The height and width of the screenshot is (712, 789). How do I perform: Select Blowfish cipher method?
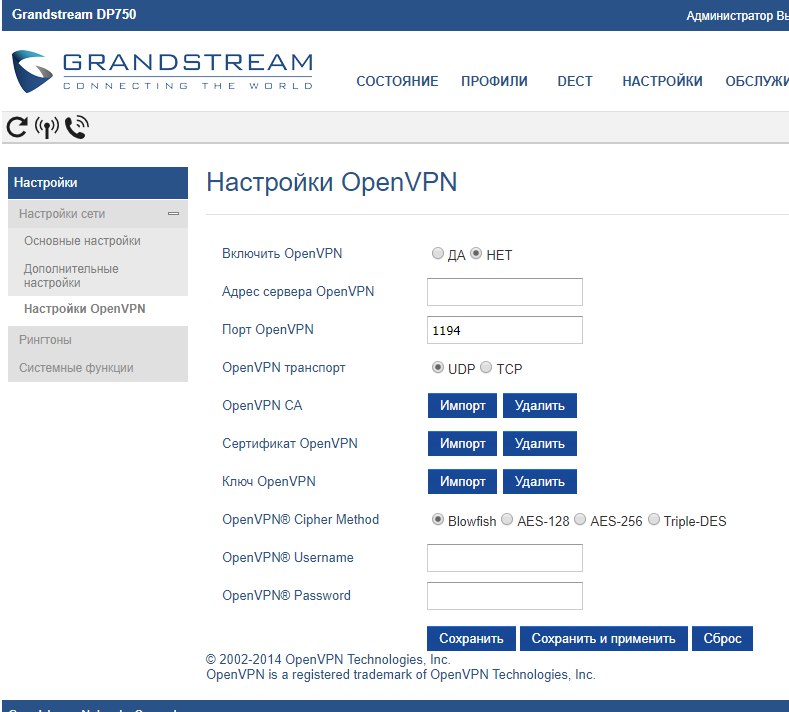(x=438, y=519)
